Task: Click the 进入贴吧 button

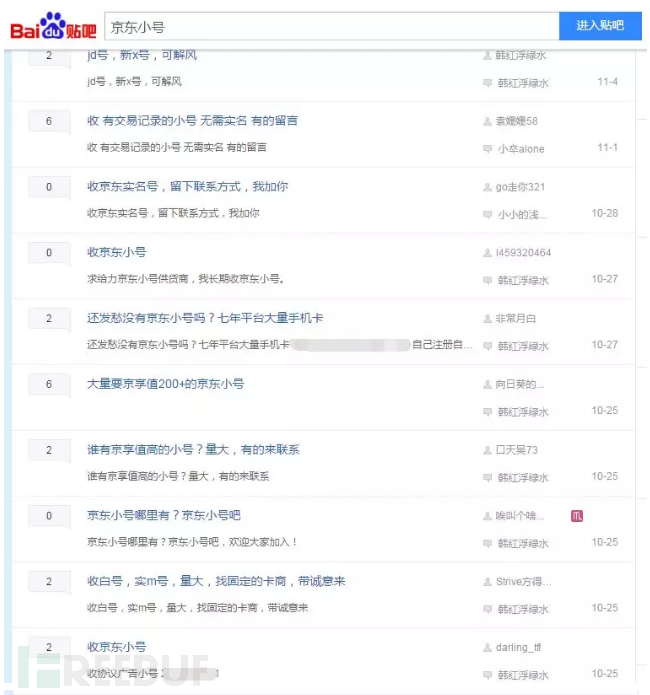Action: 600,26
